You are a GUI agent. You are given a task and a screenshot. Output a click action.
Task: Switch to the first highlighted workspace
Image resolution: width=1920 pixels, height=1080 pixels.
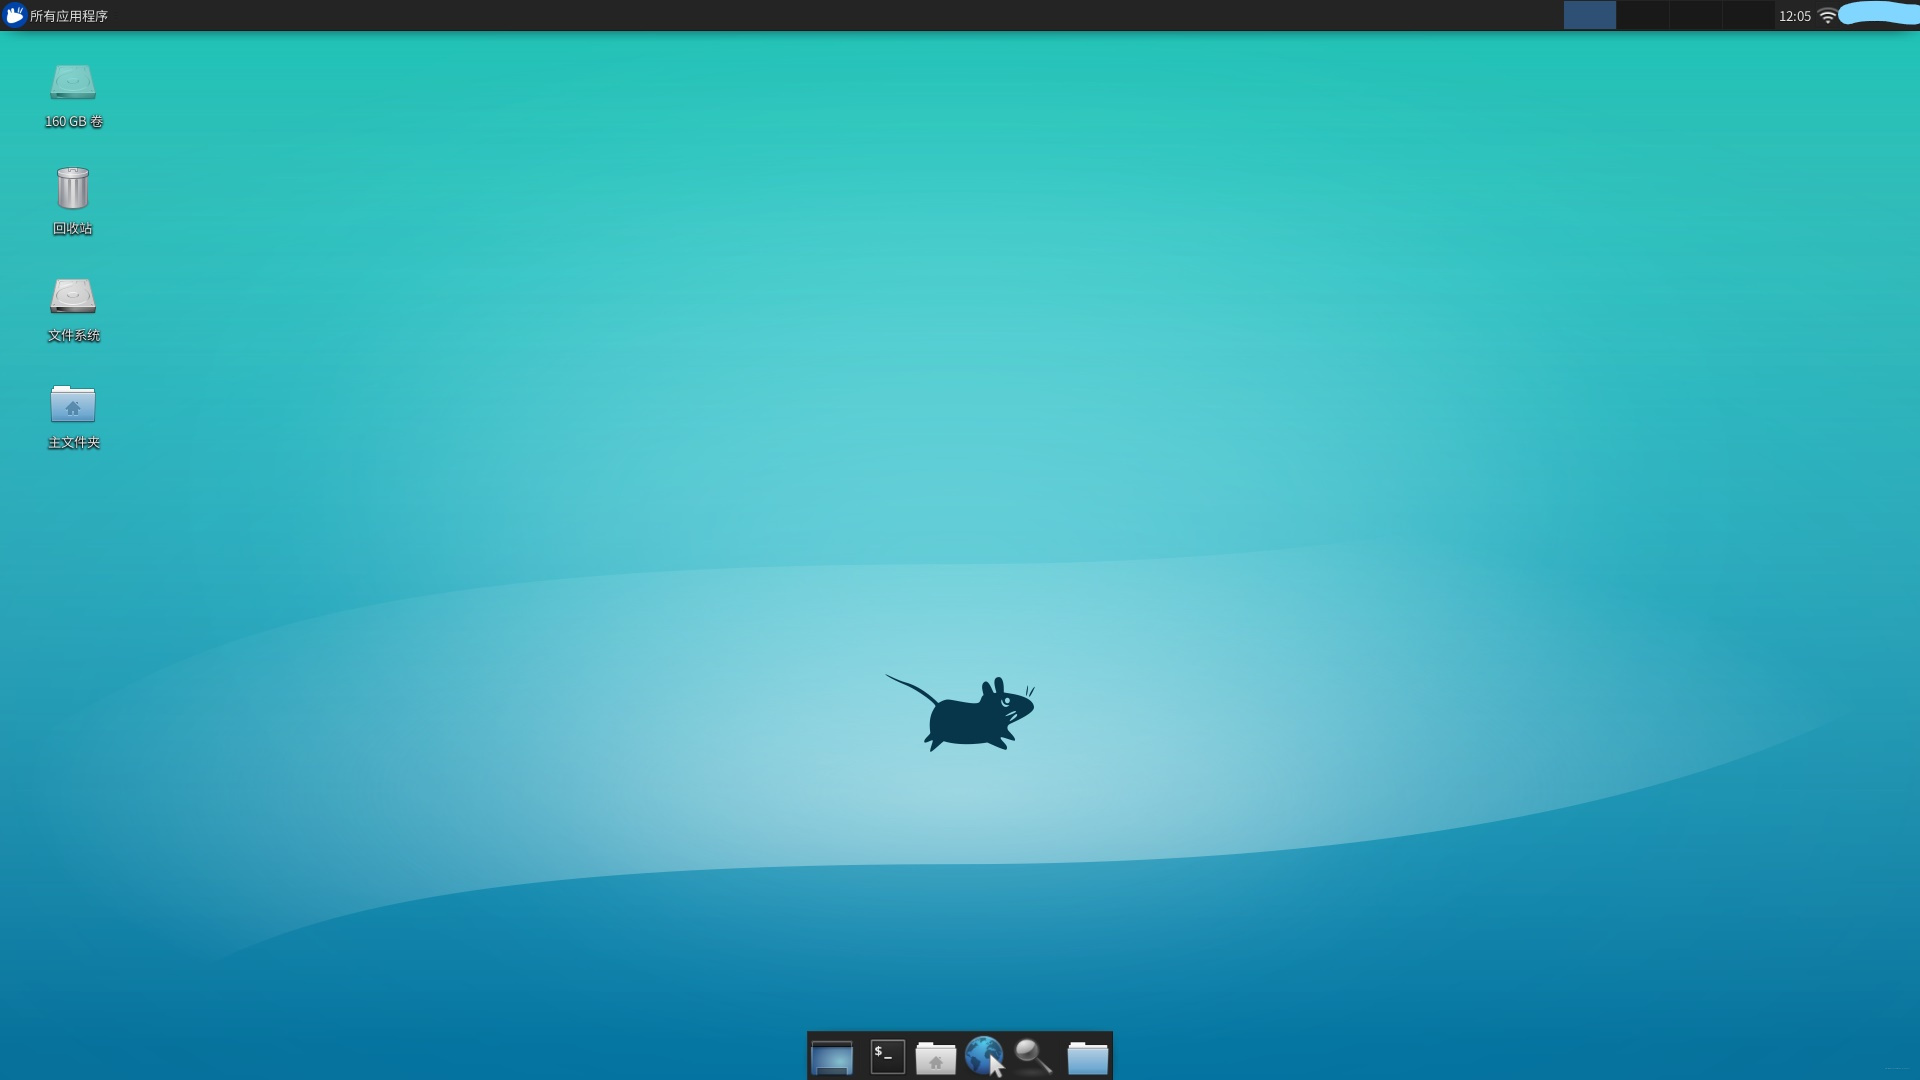click(1590, 15)
